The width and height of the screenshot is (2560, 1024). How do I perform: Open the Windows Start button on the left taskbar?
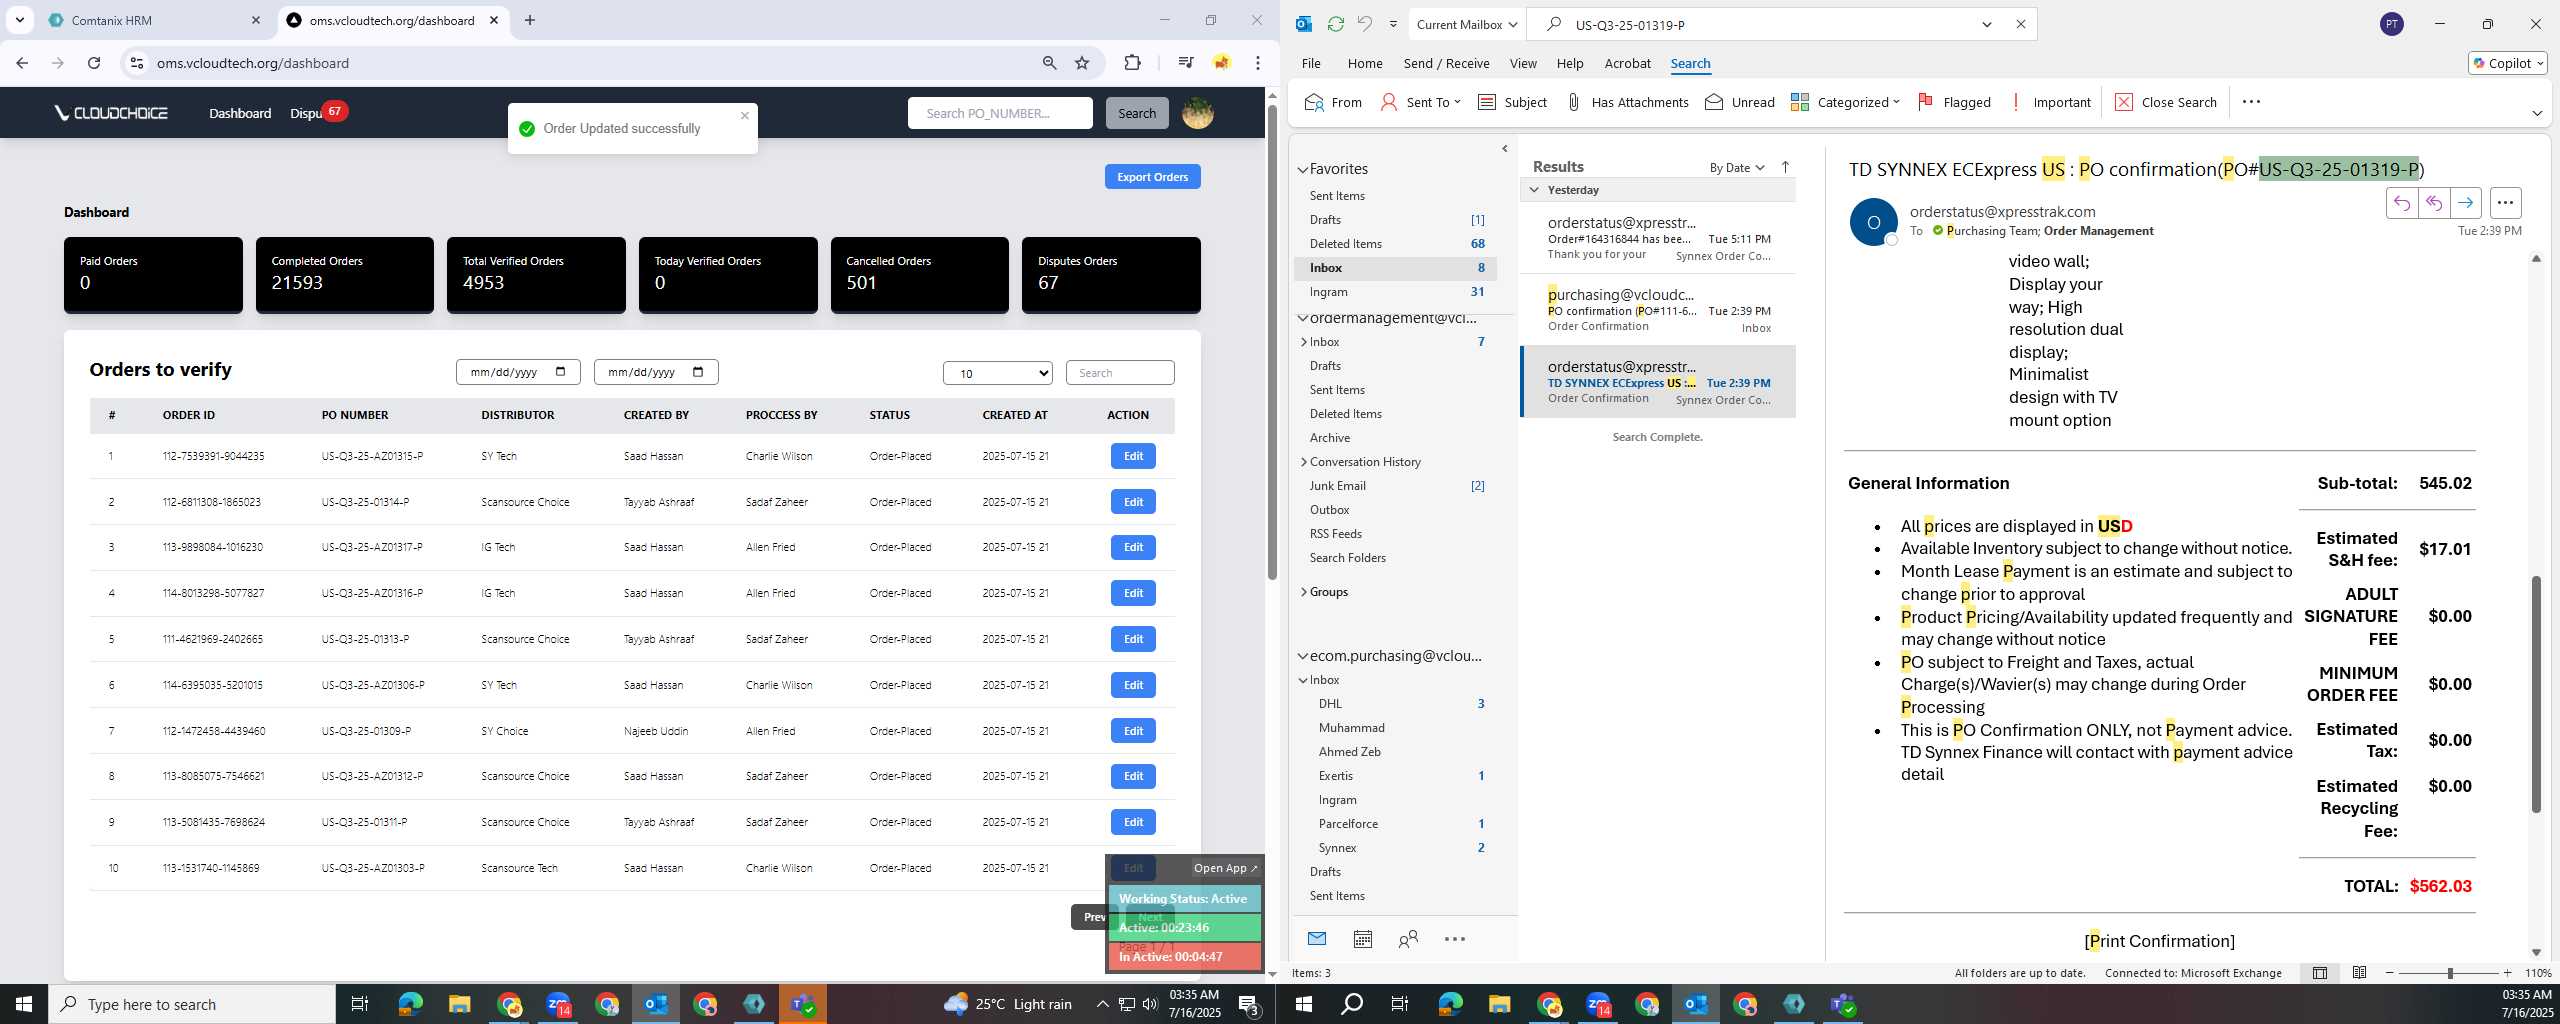pyautogui.click(x=24, y=1004)
